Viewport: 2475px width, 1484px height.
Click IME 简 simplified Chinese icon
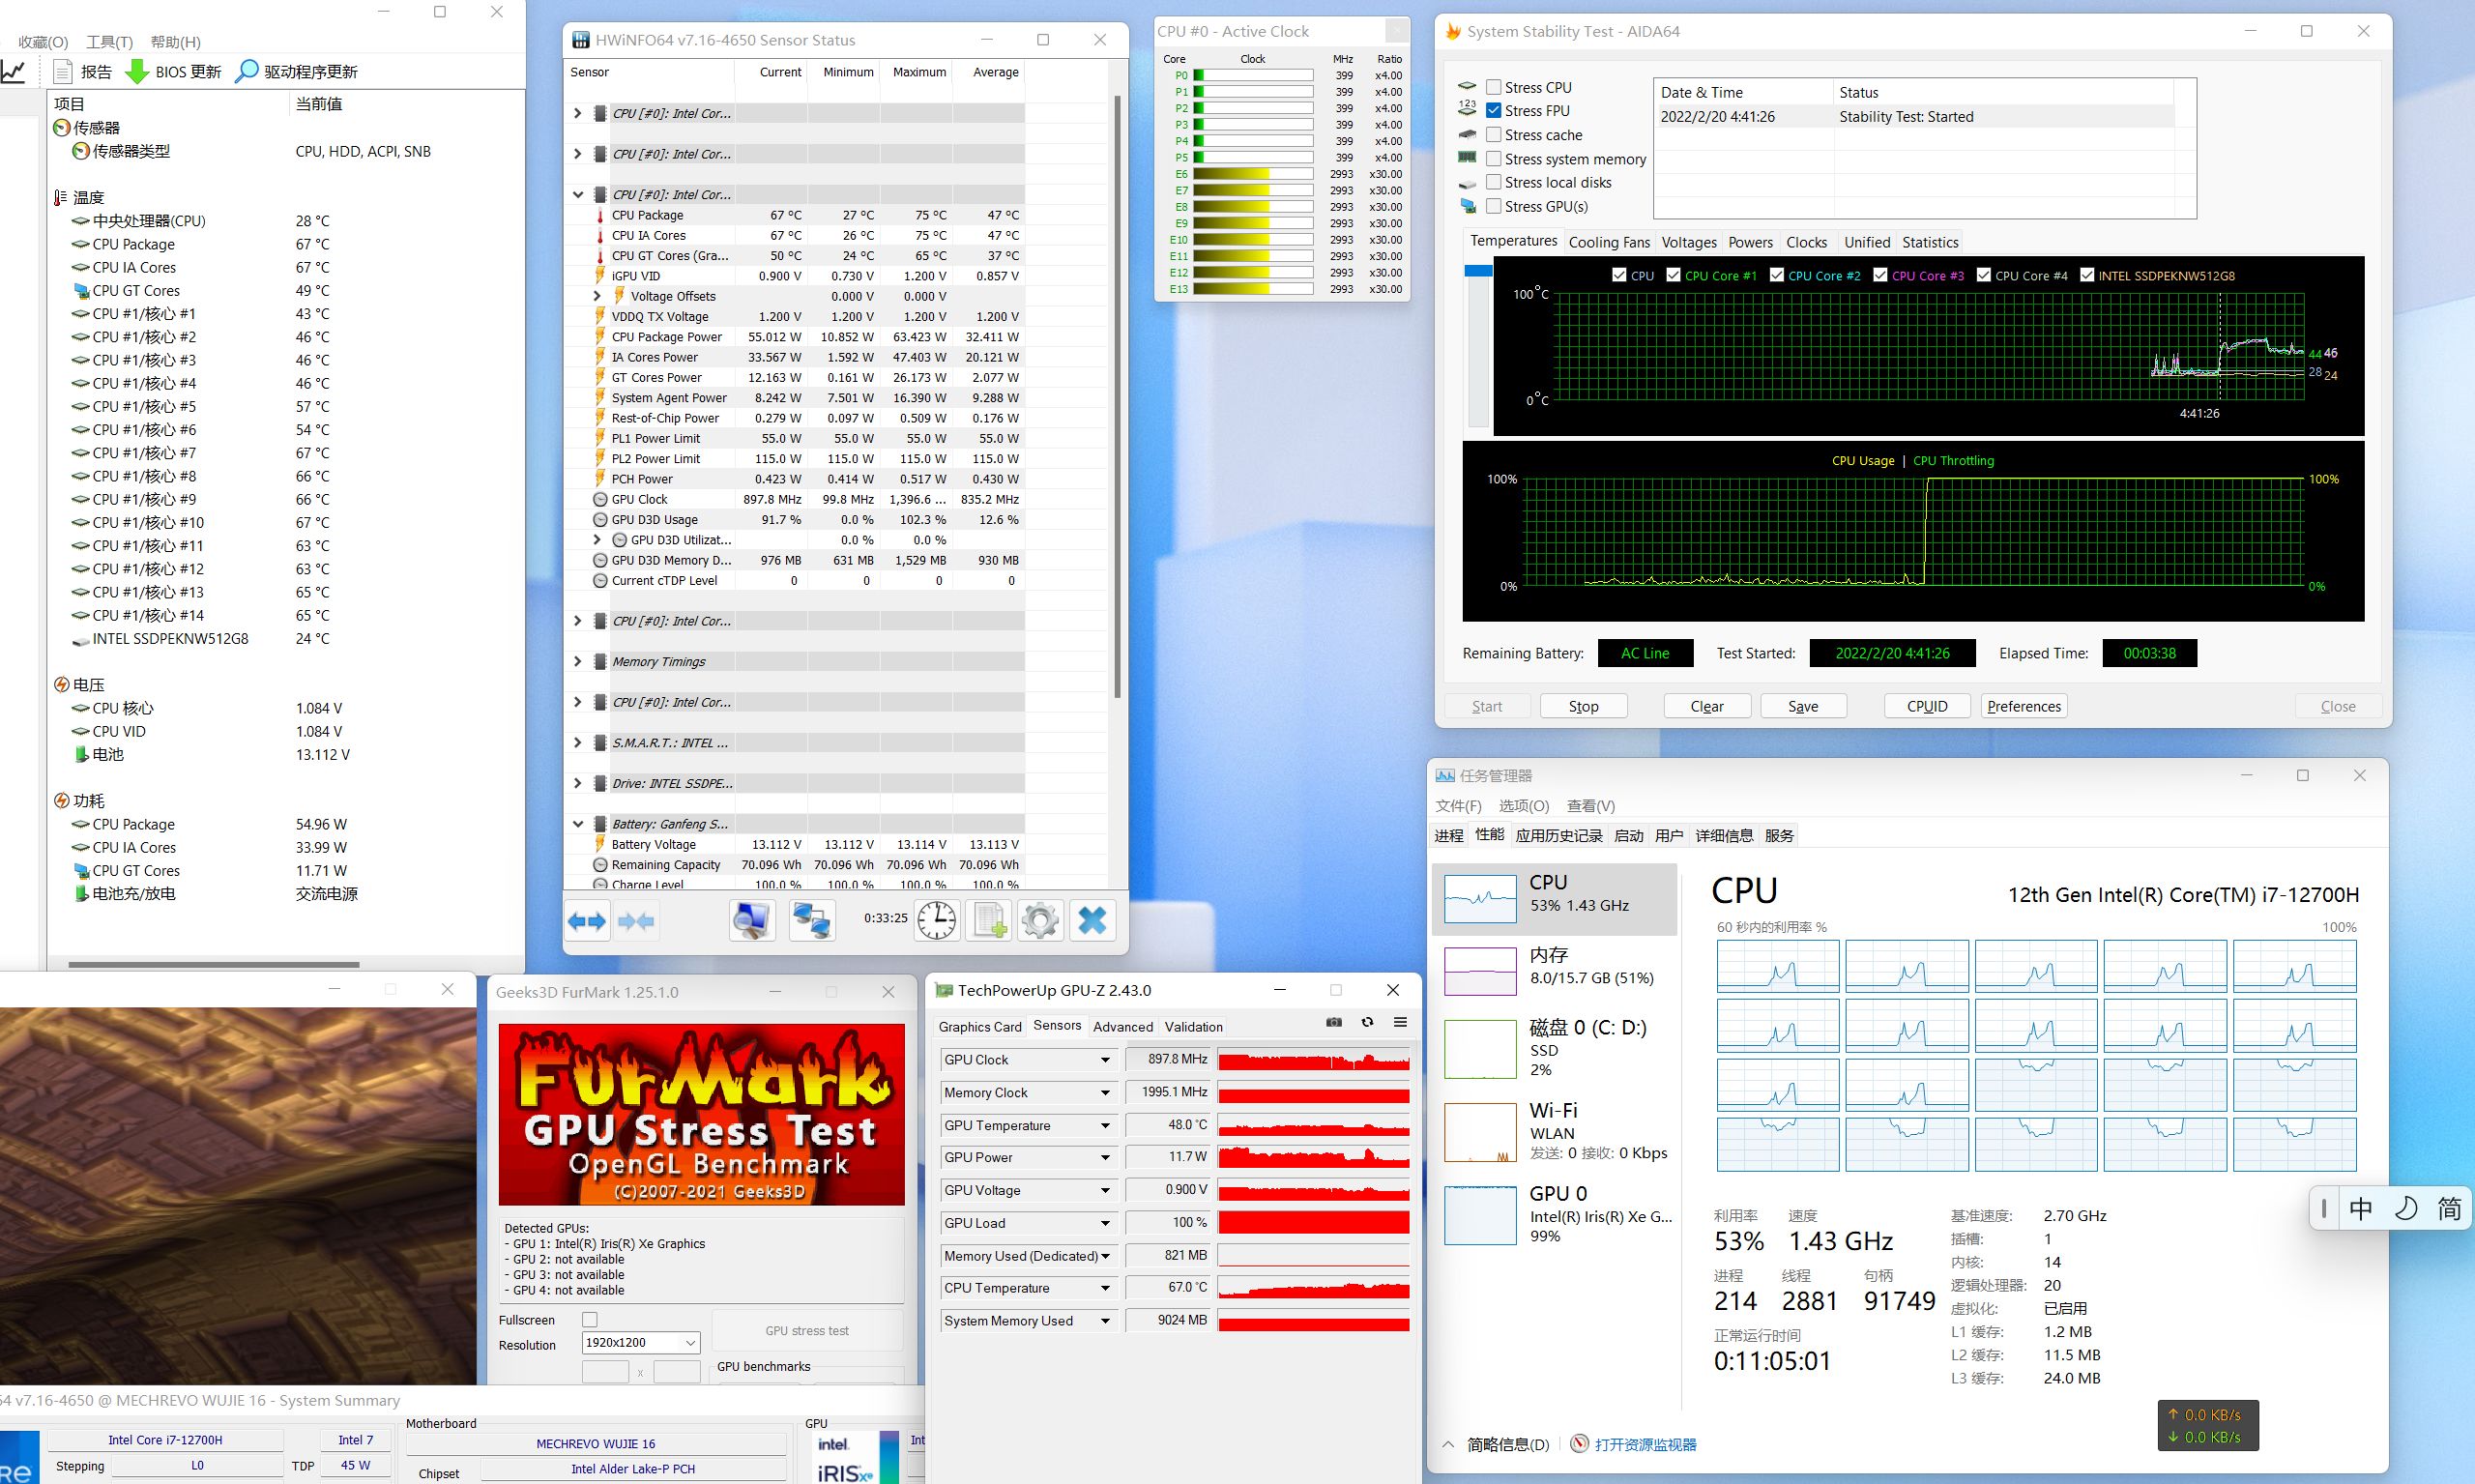(2449, 1209)
